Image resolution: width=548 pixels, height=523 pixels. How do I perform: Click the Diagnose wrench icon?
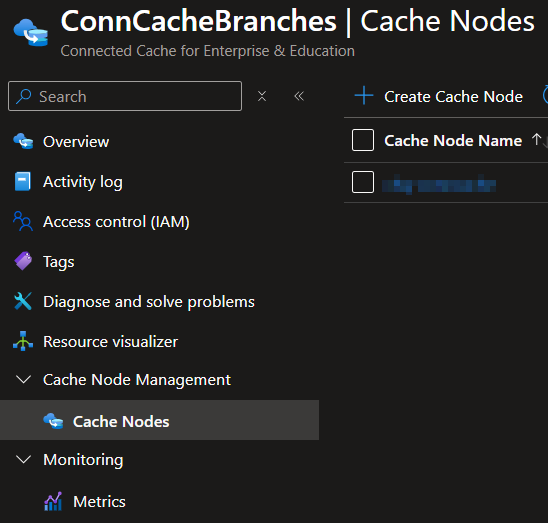click(23, 301)
